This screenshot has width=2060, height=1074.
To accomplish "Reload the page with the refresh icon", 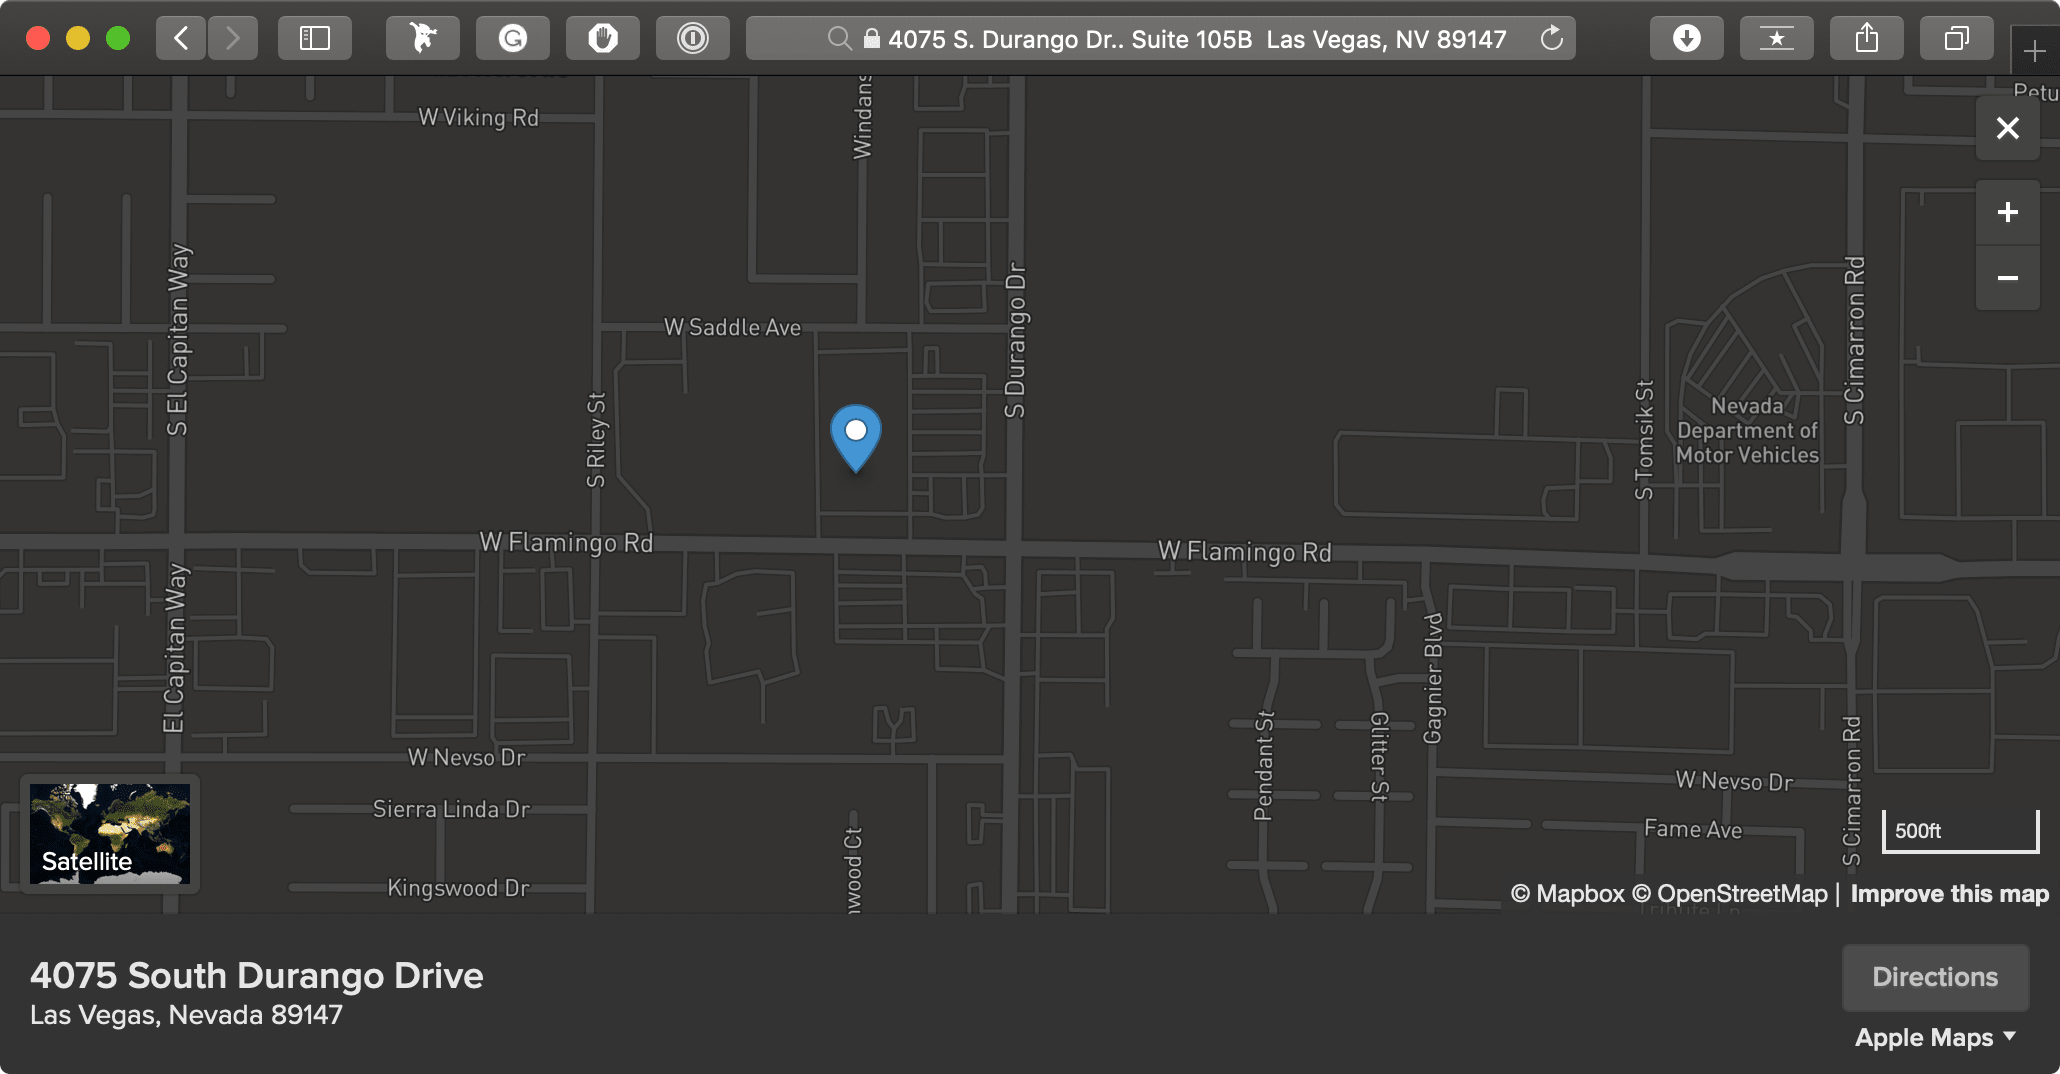I will click(x=1551, y=39).
